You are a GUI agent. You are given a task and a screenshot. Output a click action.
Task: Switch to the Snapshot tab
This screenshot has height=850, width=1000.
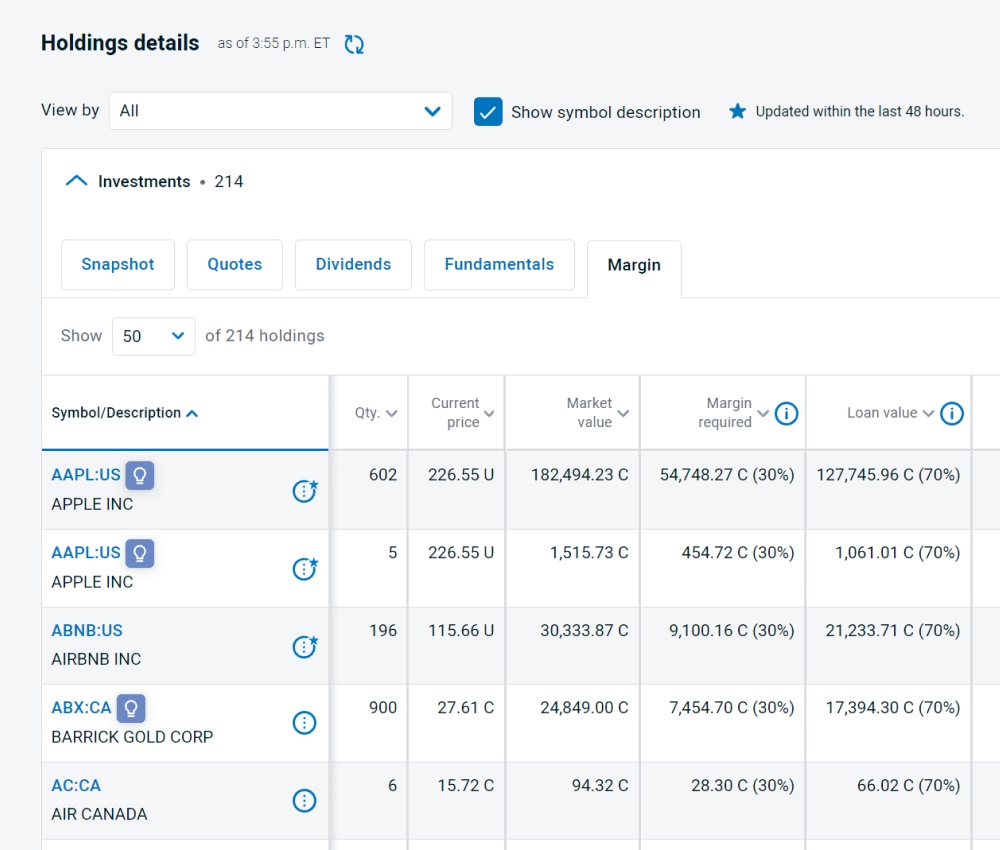click(x=118, y=265)
